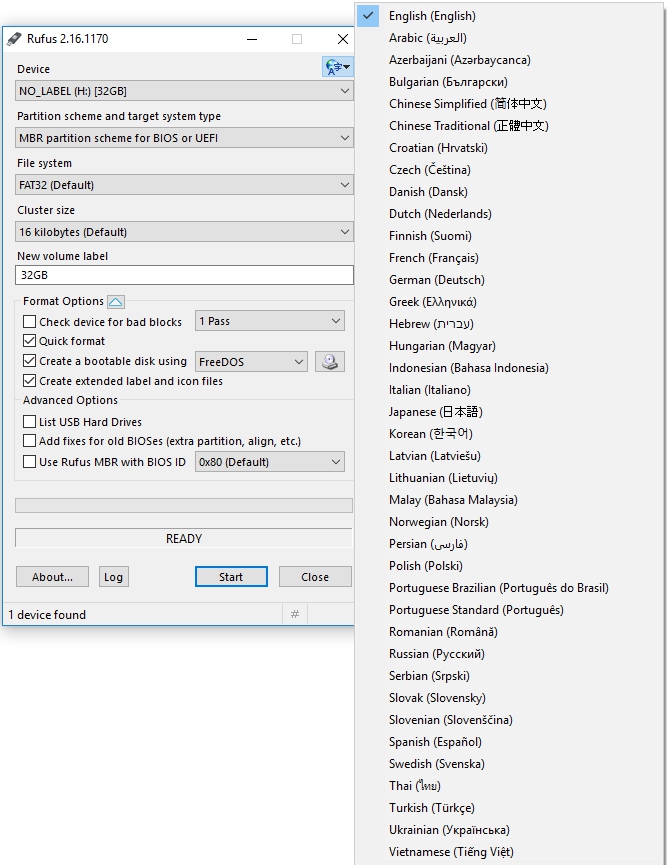Select Chinese Simplified language
Screen dimensions: 667x865
click(x=509, y=104)
